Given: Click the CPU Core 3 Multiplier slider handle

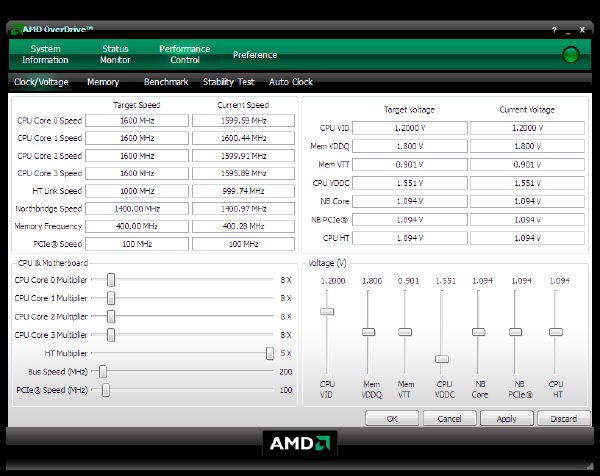Looking at the screenshot, I should click(111, 335).
